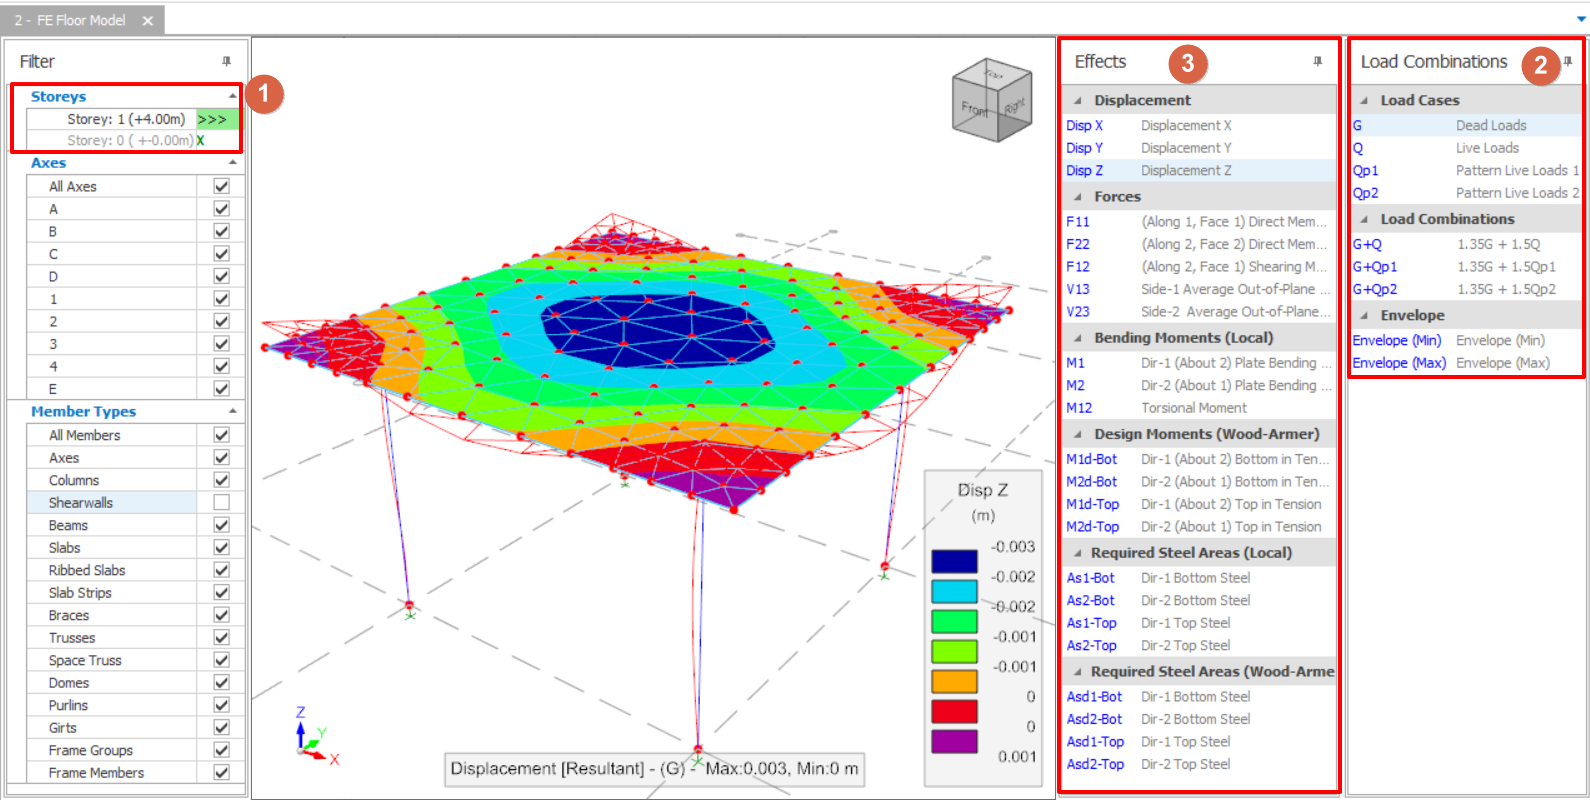This screenshot has width=1590, height=800.
Task: Choose the G+Q load combination
Action: (1367, 244)
